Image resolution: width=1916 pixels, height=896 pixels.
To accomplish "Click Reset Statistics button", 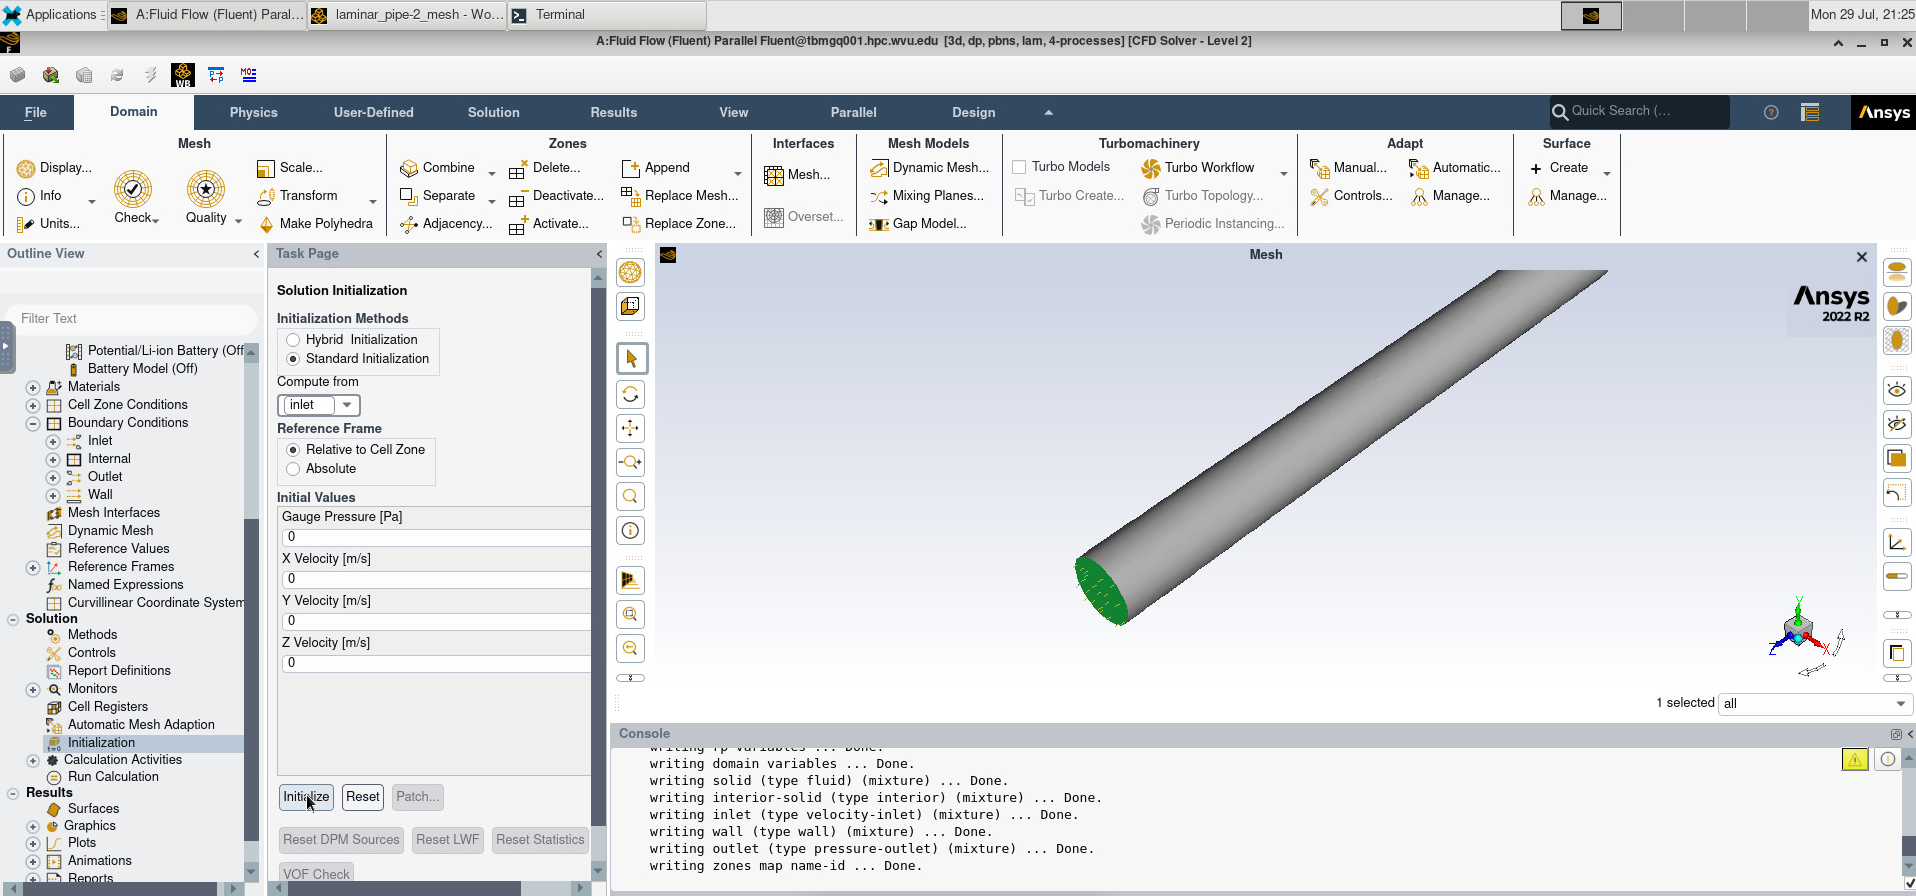I will pyautogui.click(x=540, y=840).
